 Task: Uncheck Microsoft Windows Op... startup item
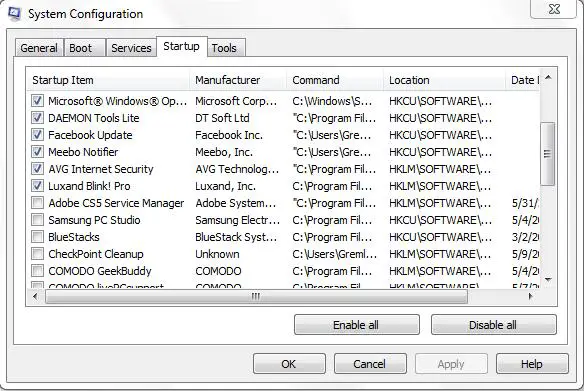pyautogui.click(x=37, y=101)
